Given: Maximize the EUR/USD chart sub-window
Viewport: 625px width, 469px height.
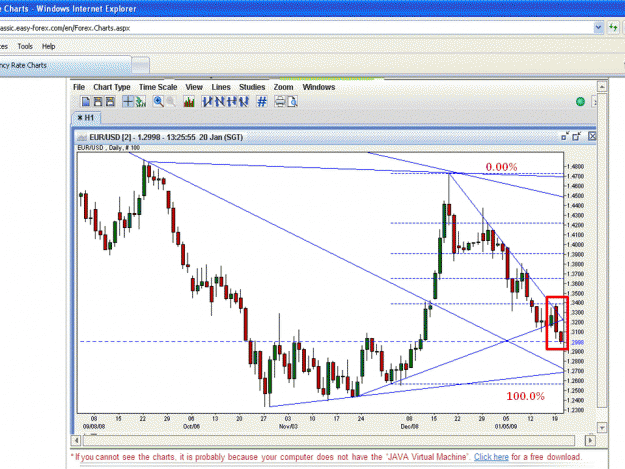Looking at the screenshot, I should point(577,137).
